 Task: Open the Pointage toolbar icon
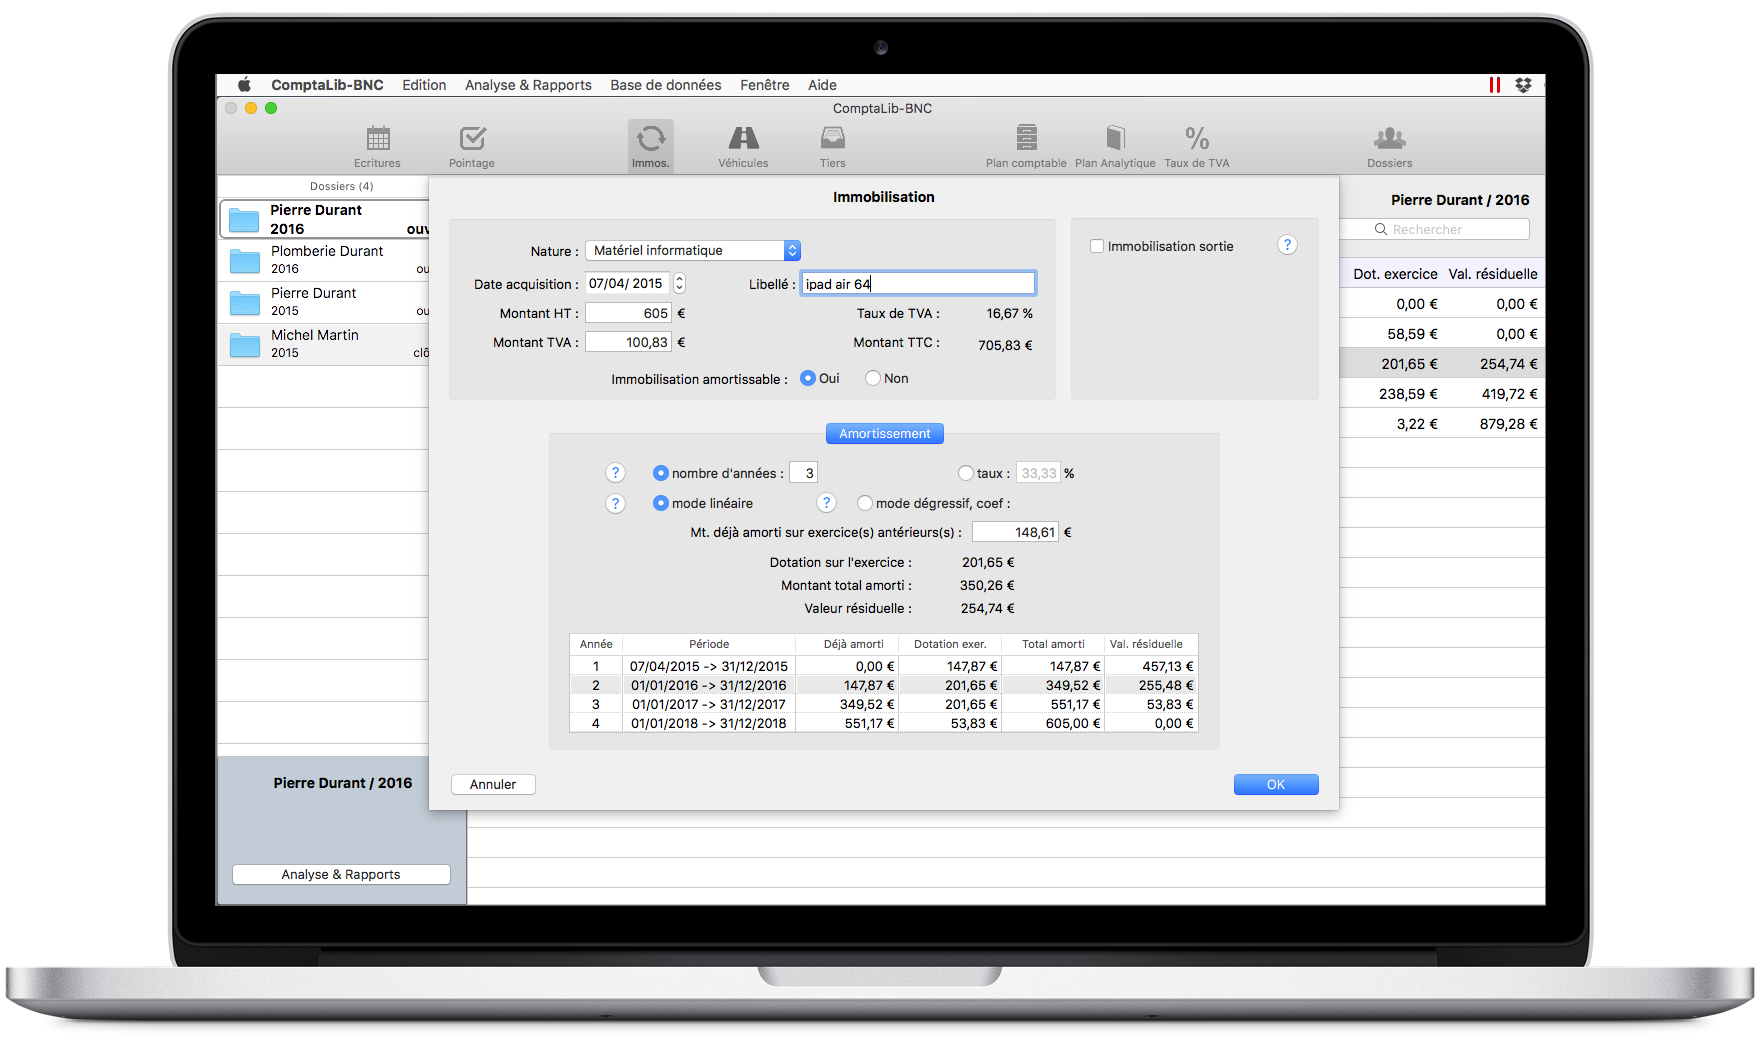[472, 146]
